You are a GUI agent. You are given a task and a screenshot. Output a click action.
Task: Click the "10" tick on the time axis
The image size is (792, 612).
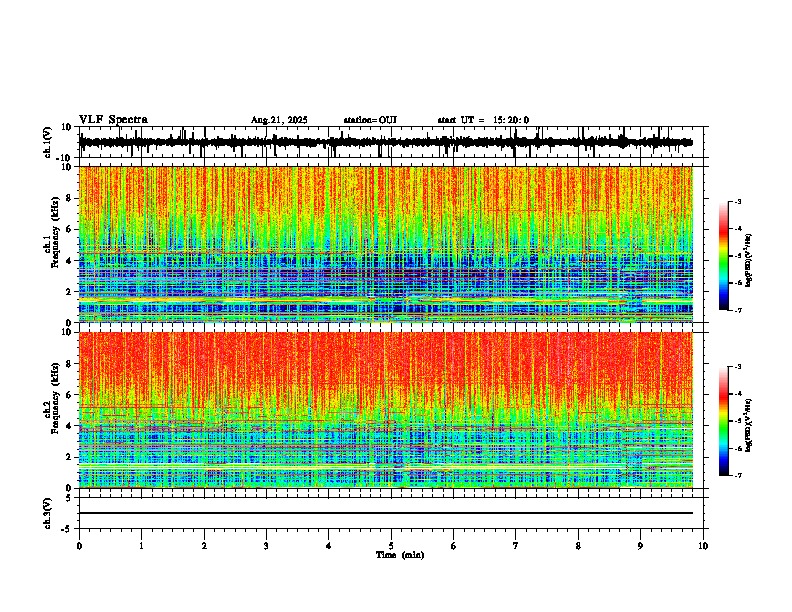point(703,545)
